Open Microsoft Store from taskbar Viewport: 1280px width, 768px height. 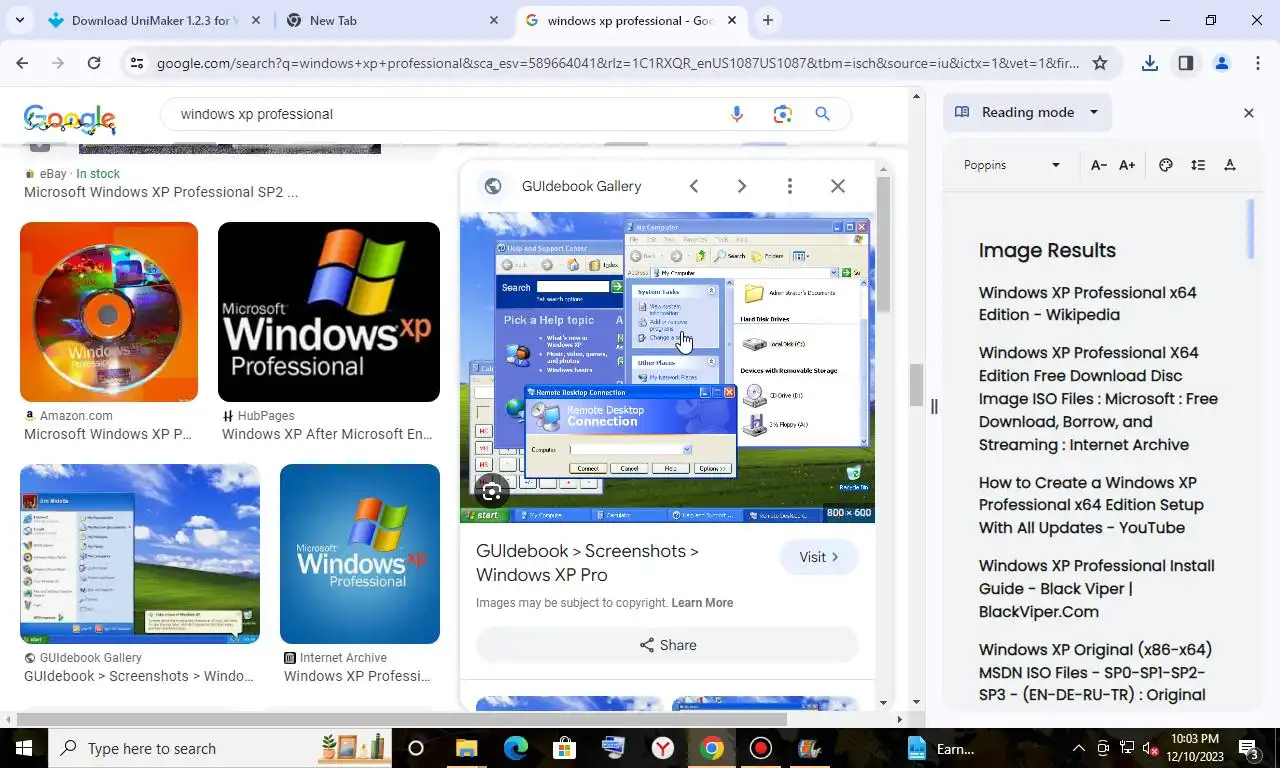click(x=565, y=748)
